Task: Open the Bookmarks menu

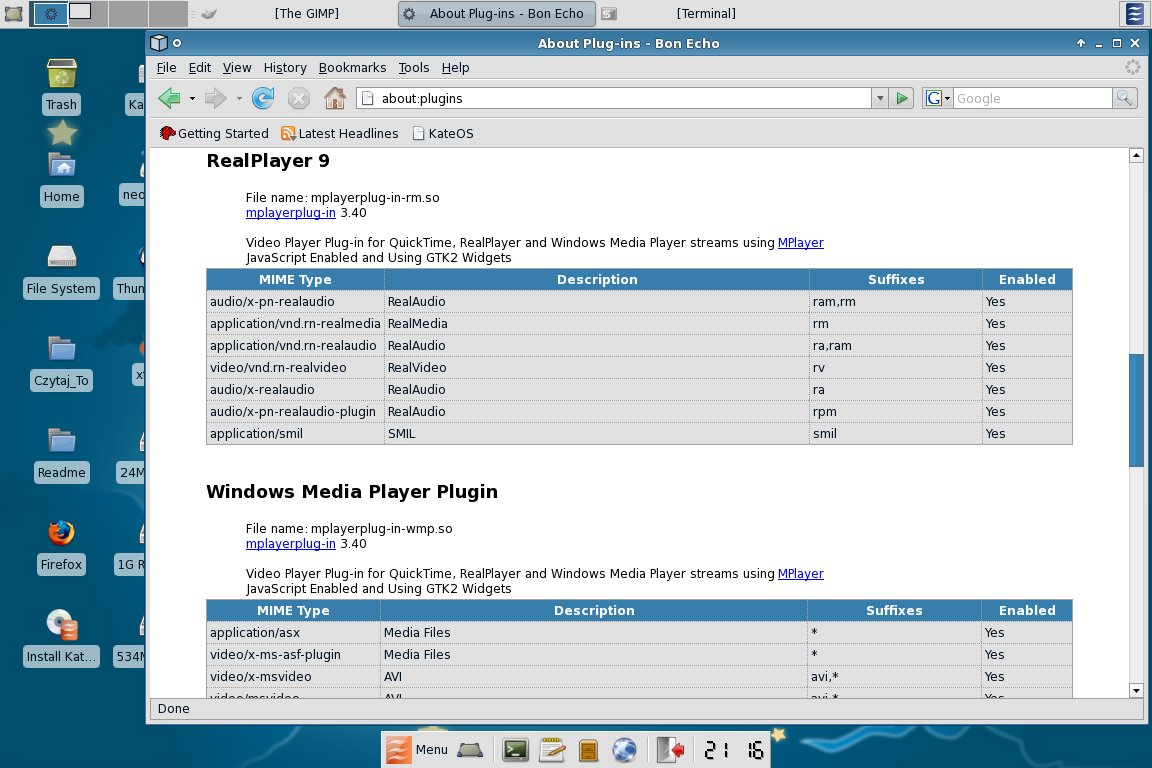Action: click(x=352, y=68)
